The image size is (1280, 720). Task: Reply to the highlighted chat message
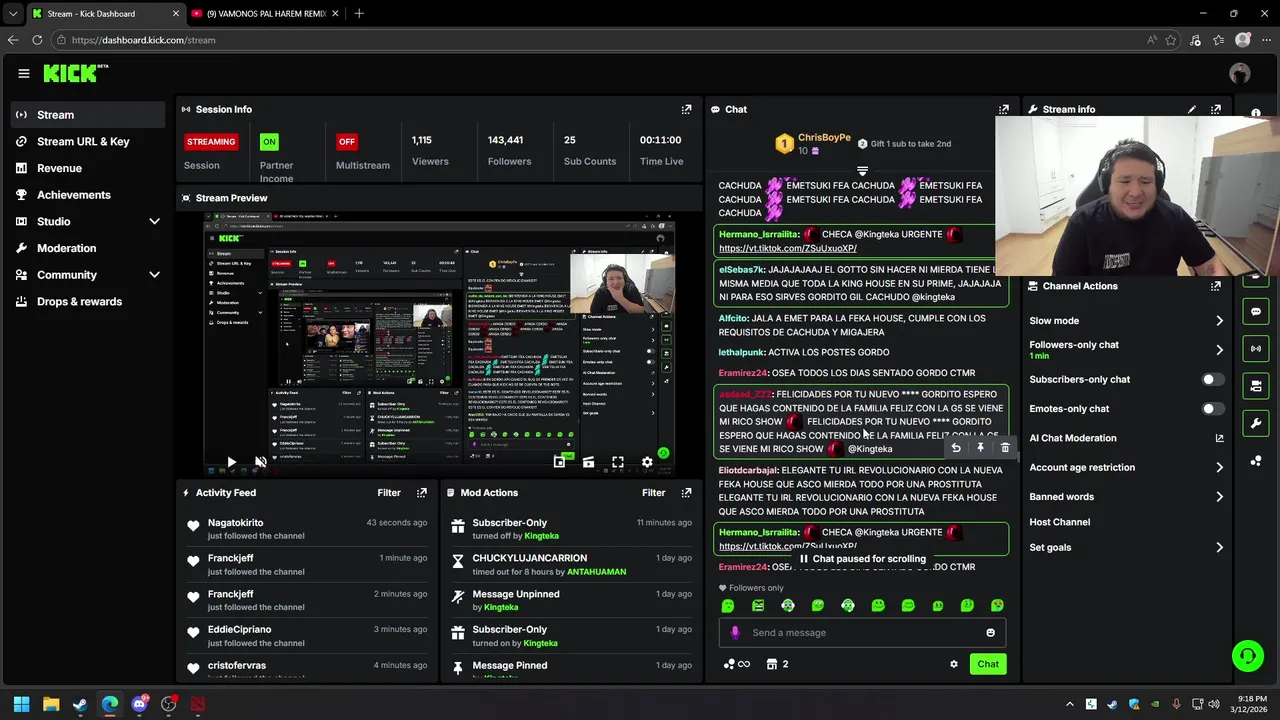click(956, 448)
